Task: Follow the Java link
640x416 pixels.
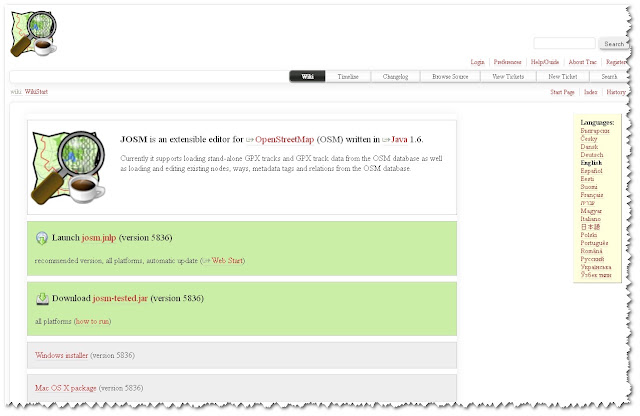Action: 399,139
